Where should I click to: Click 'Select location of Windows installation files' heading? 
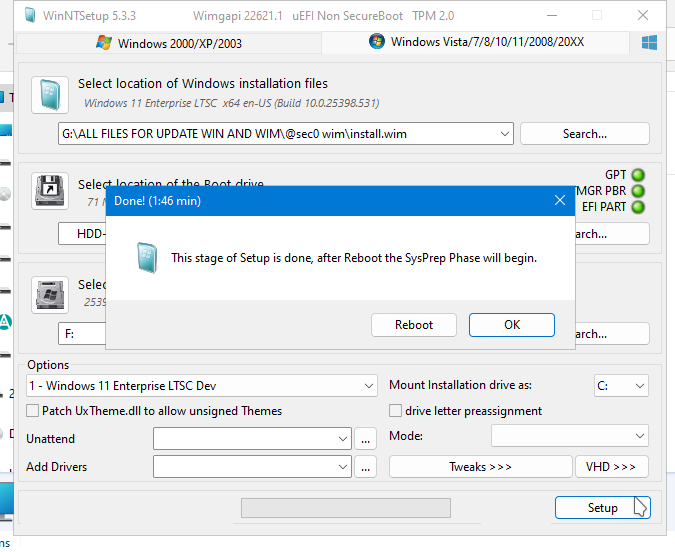[203, 84]
